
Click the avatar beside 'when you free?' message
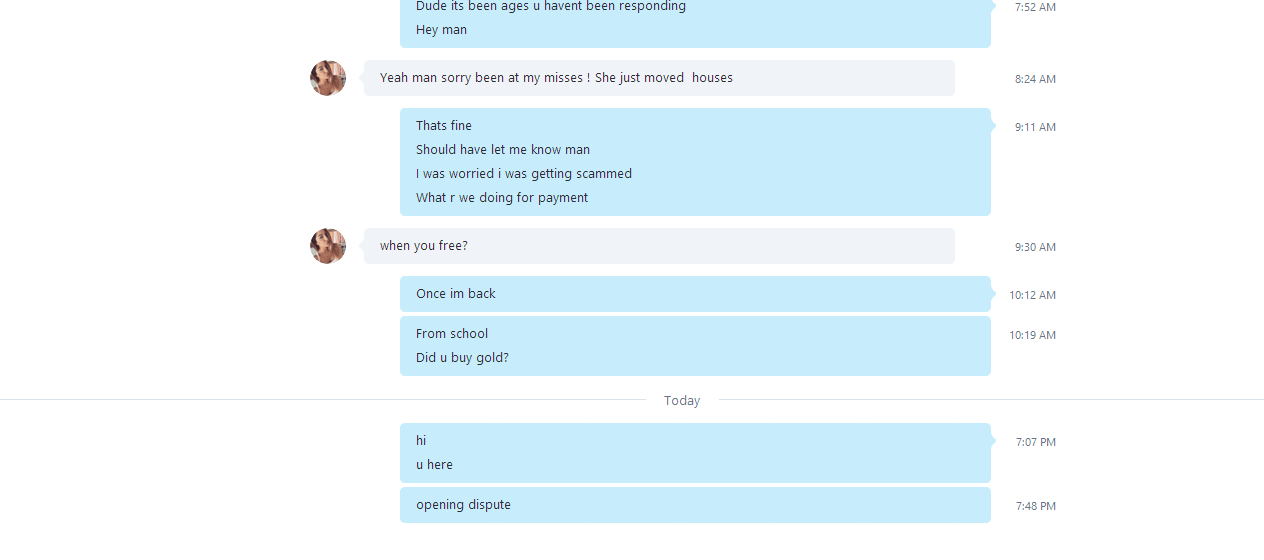[x=328, y=246]
